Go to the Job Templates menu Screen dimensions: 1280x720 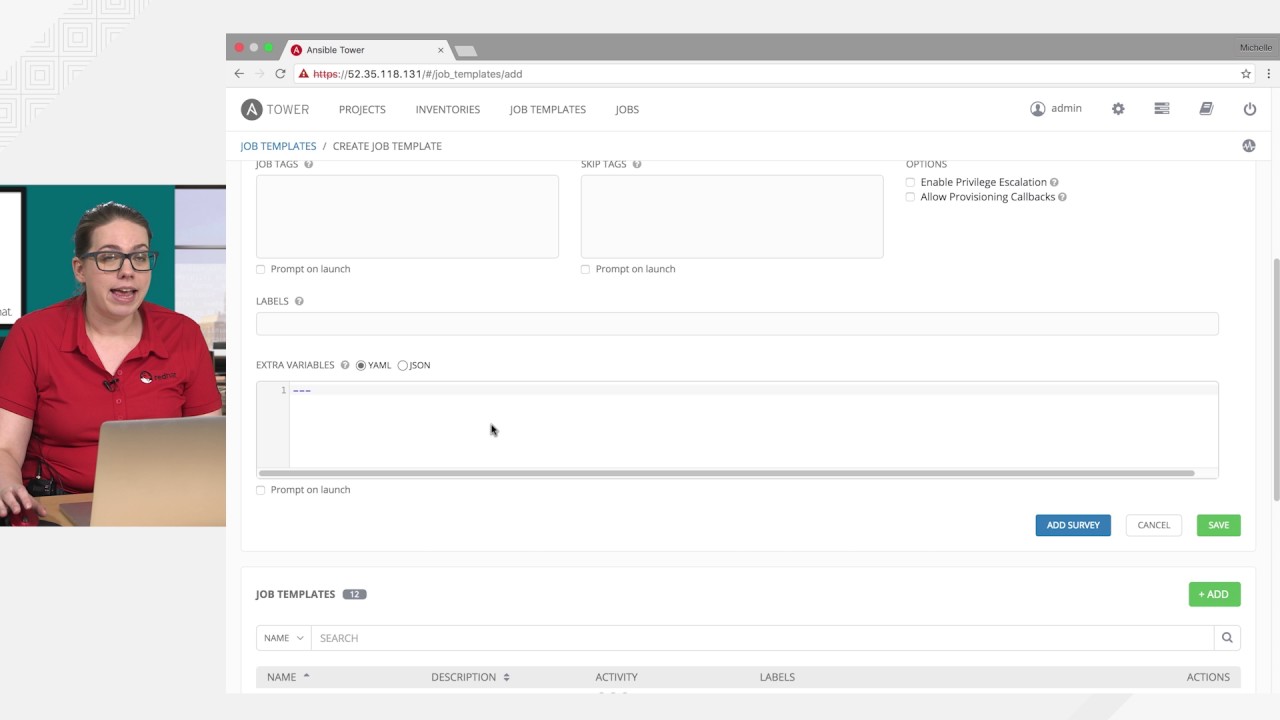548,109
